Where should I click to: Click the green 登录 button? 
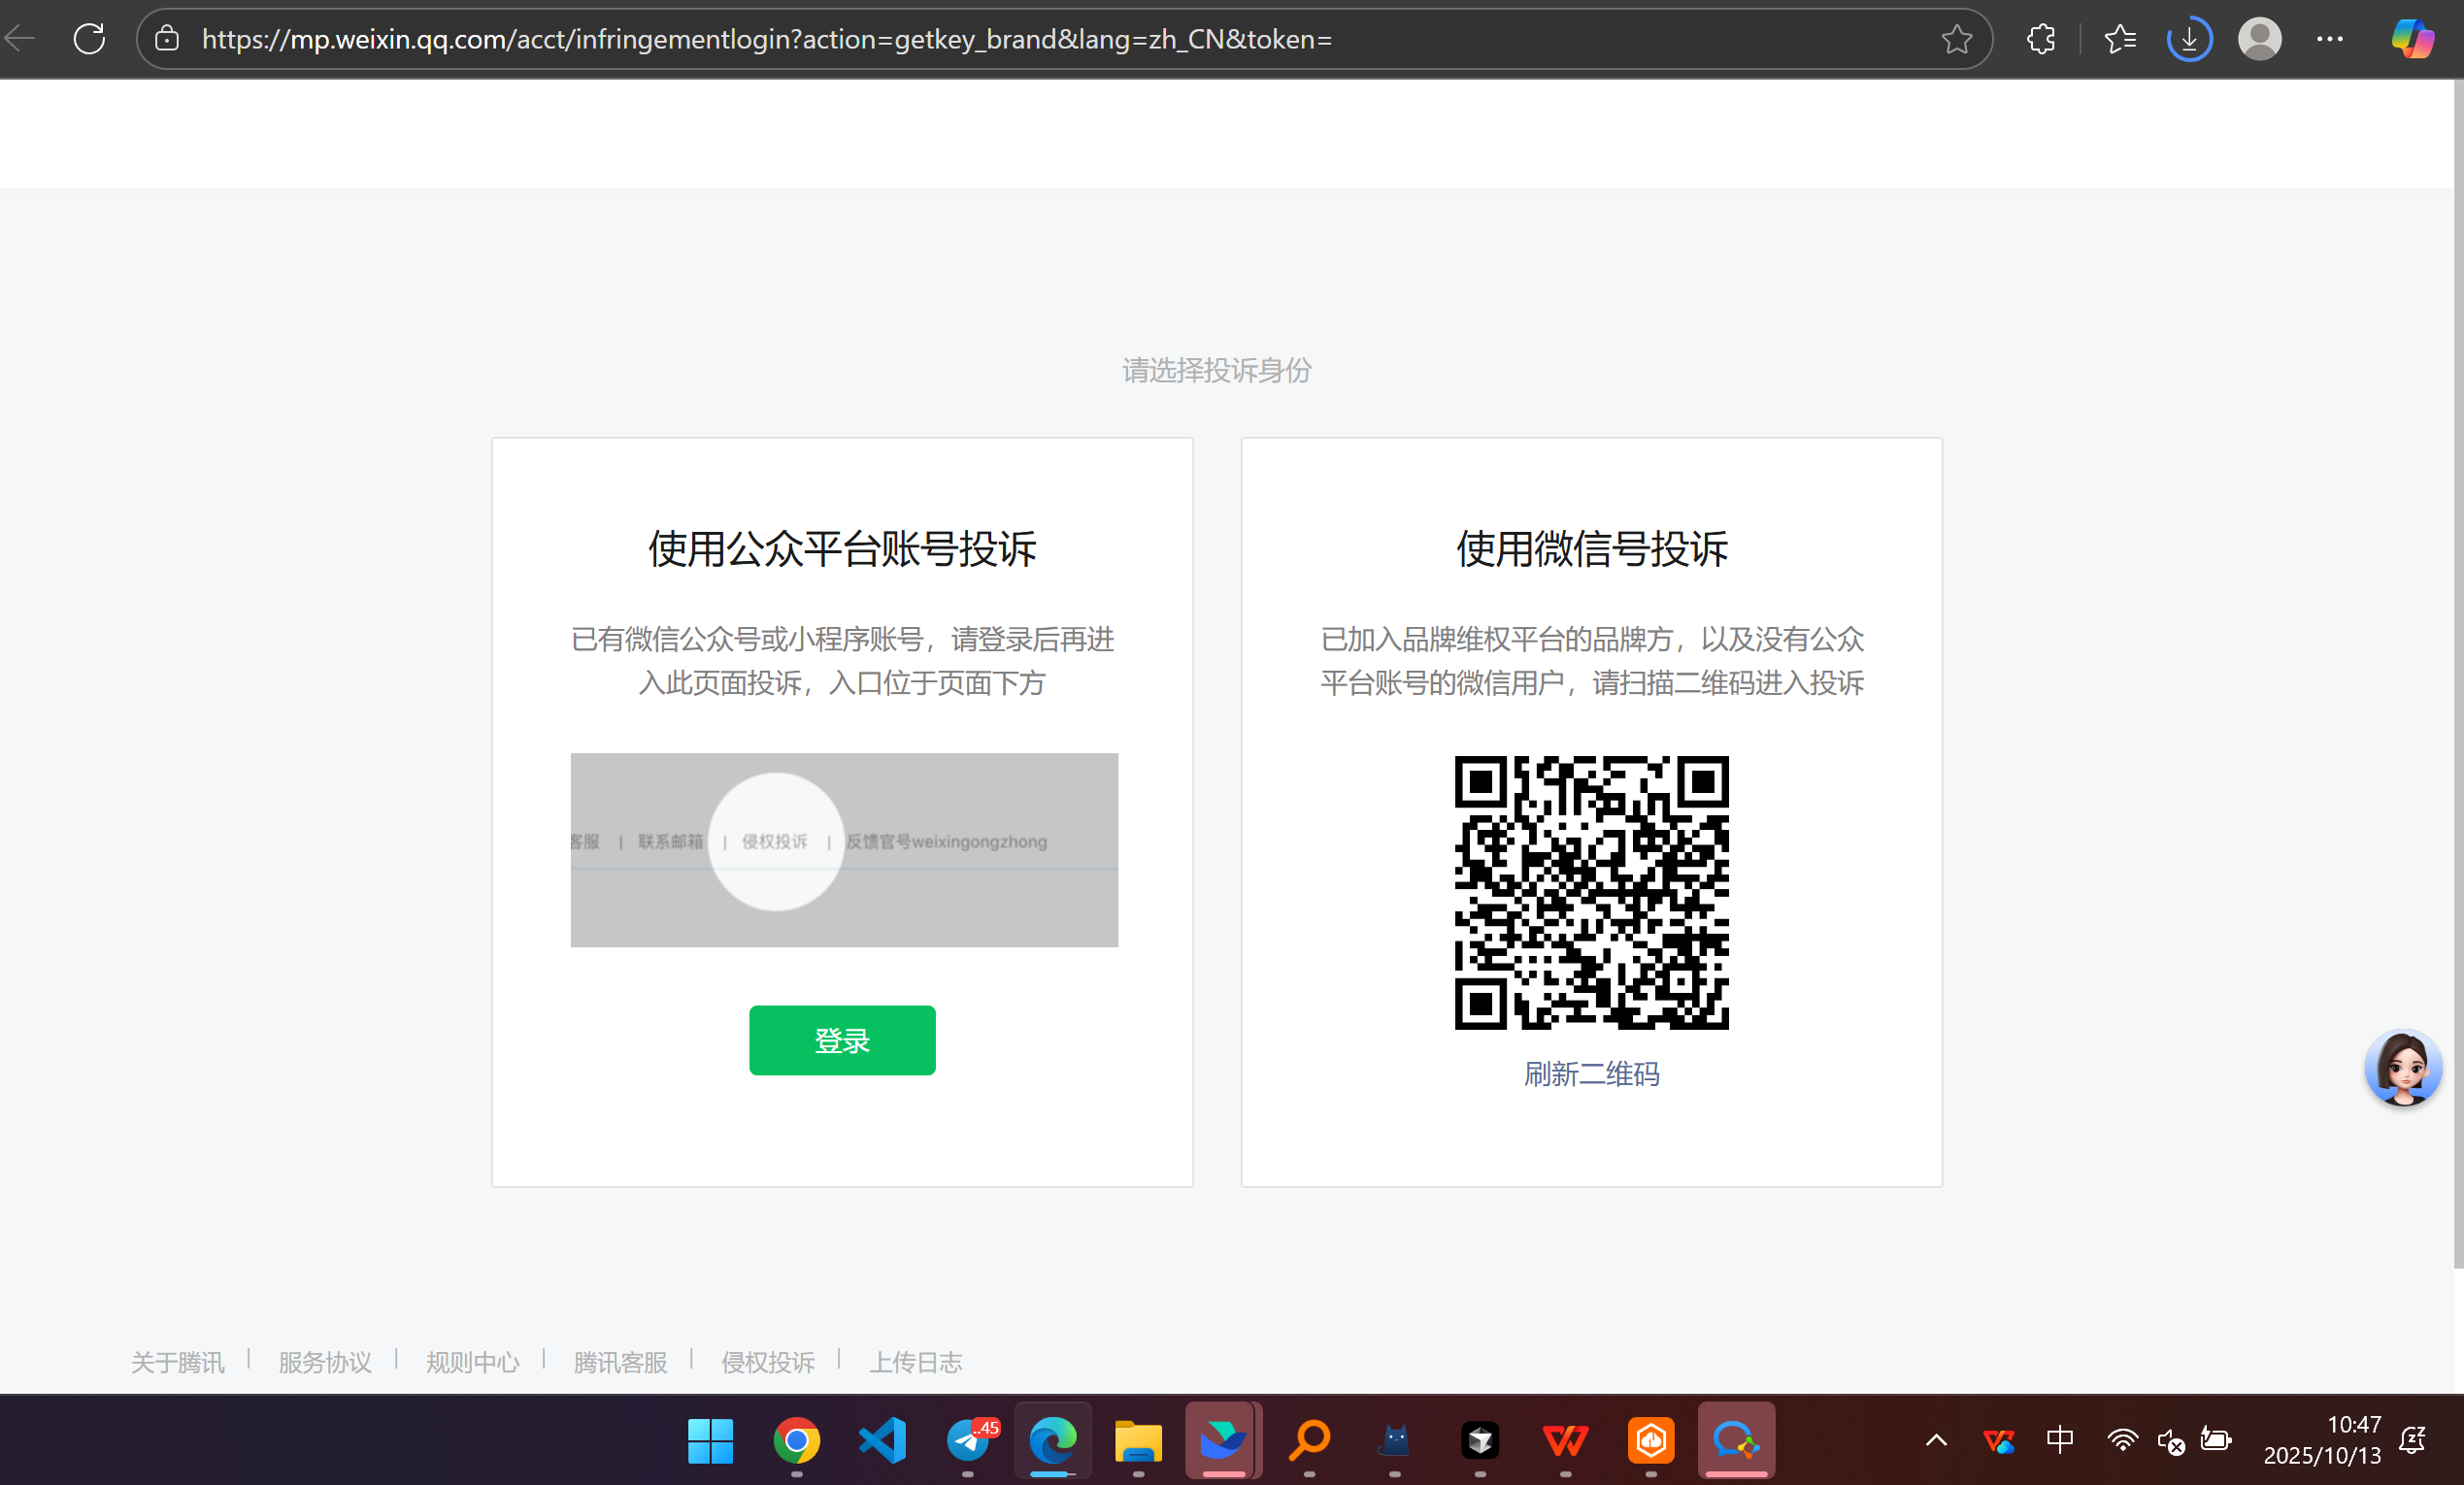click(842, 1040)
